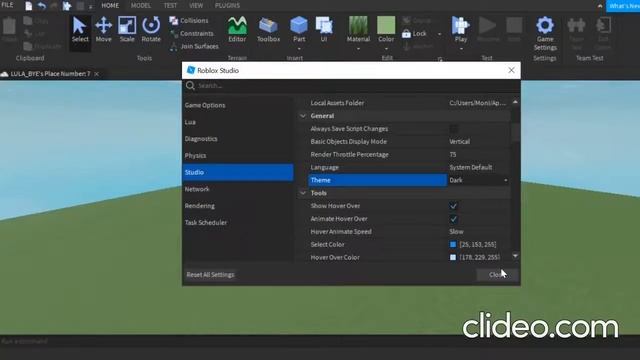Click the settings Search field
The image size is (640, 360).
(x=351, y=86)
